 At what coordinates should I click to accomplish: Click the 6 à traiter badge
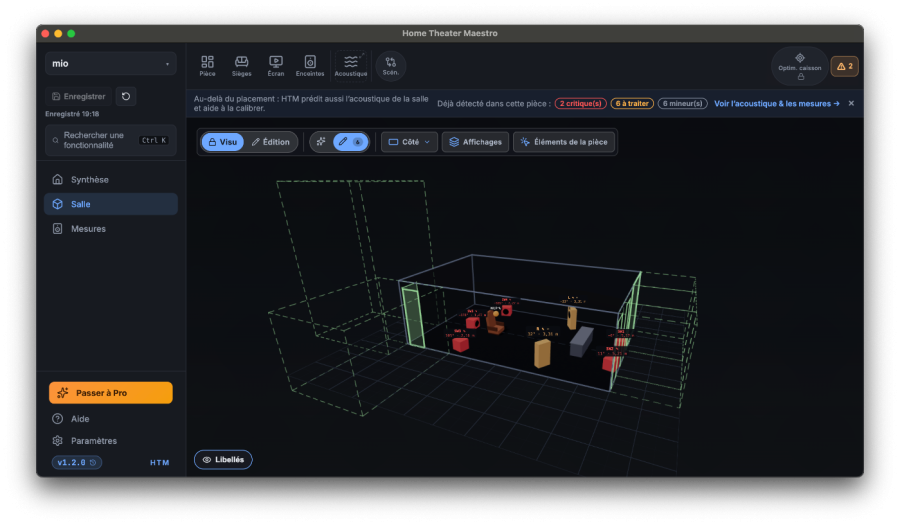point(632,103)
